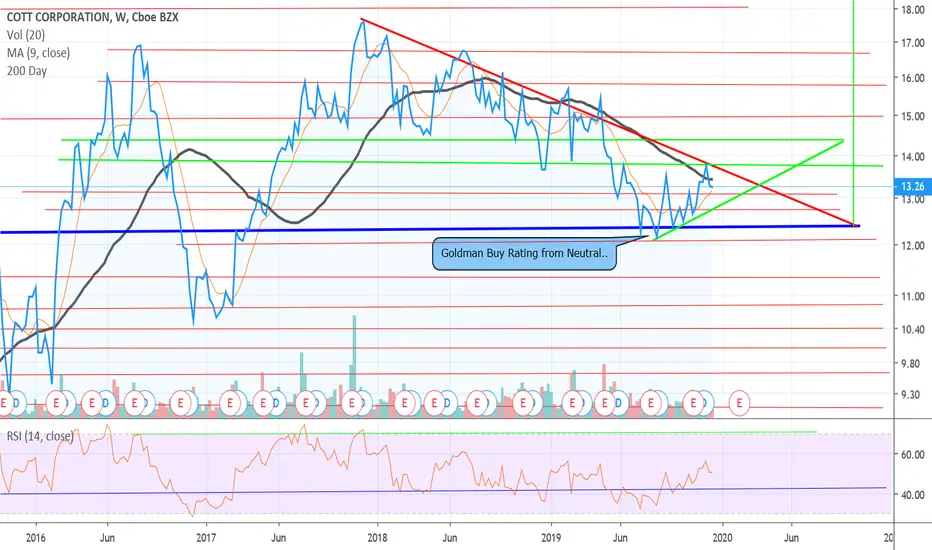The height and width of the screenshot is (550, 932).
Task: Click the RSI 60.00 scale label
Action: 912,454
